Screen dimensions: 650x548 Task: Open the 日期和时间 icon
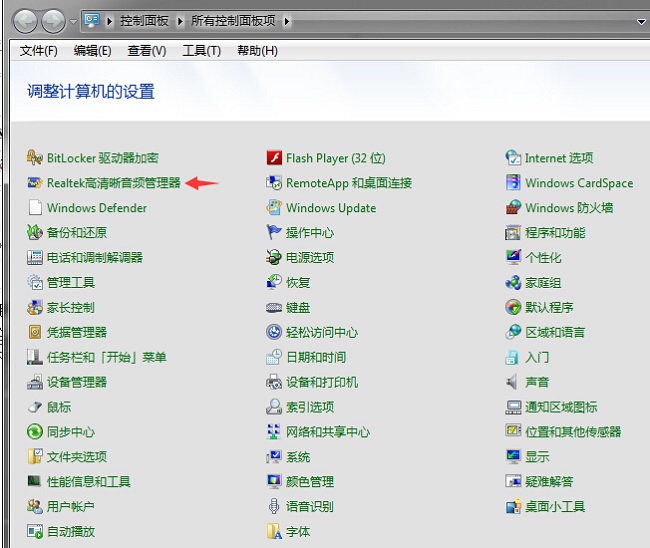[274, 357]
